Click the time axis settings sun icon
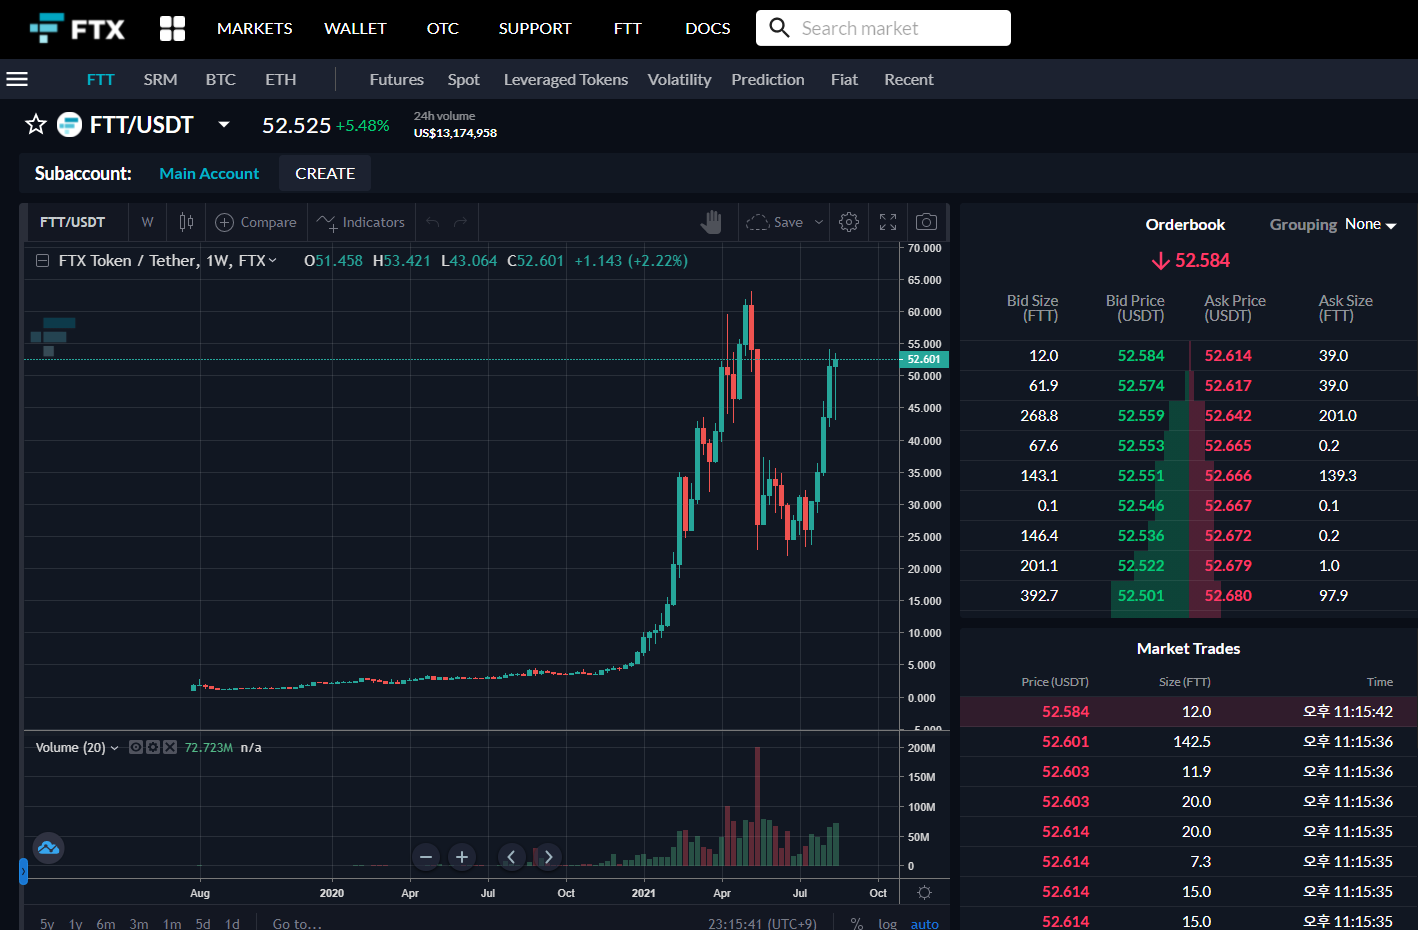This screenshot has height=930, width=1418. coord(924,892)
